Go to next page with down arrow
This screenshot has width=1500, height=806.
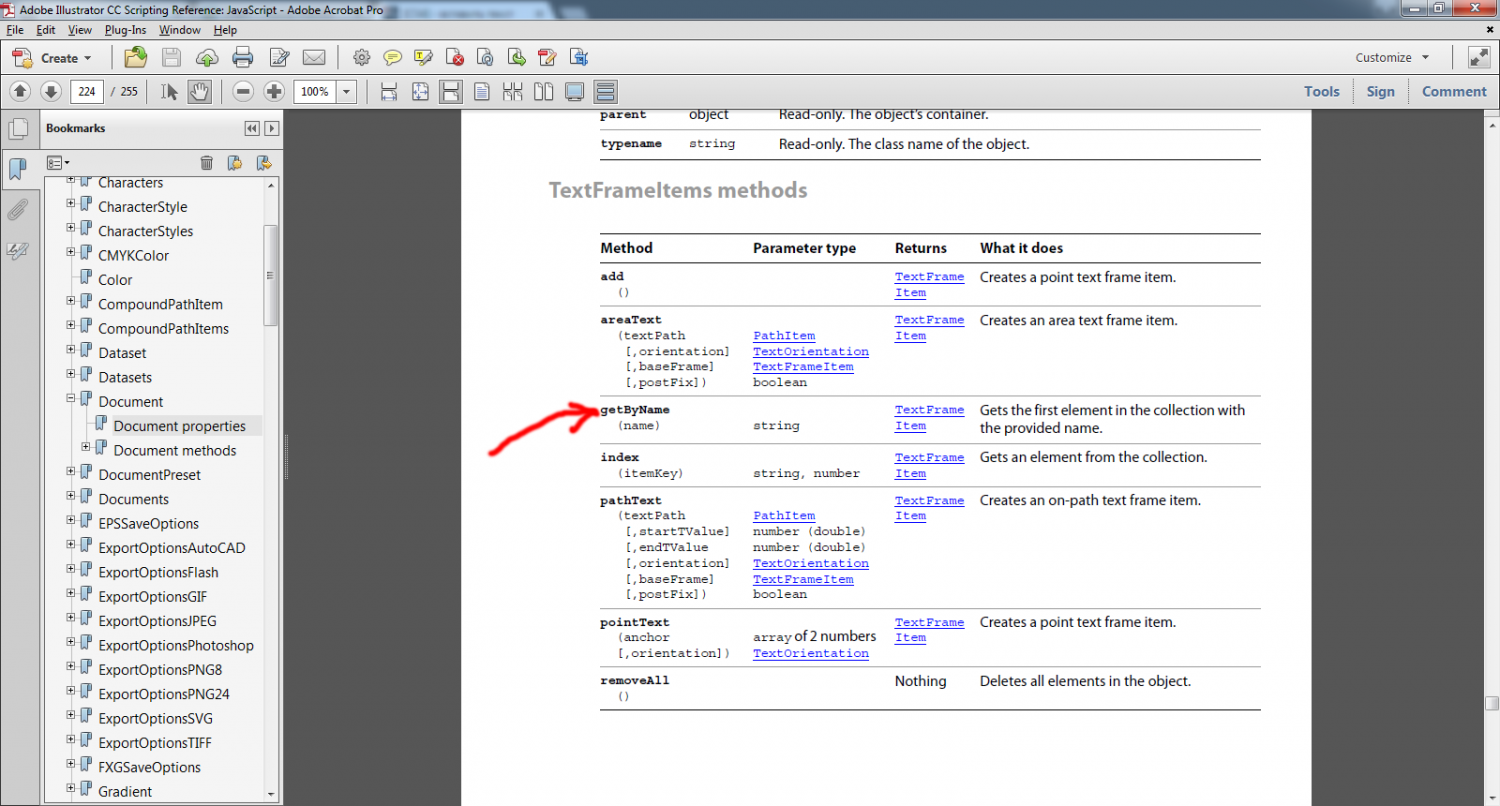[51, 91]
